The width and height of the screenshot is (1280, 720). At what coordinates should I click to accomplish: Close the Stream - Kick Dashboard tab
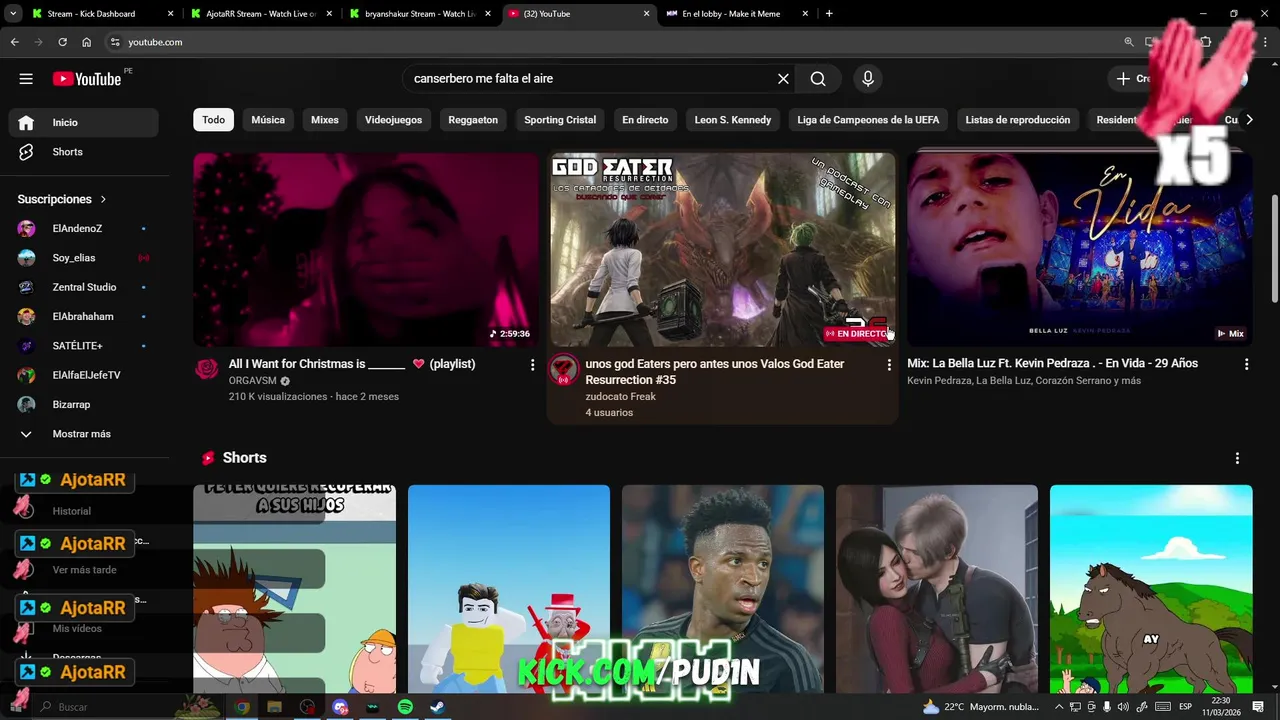[170, 14]
